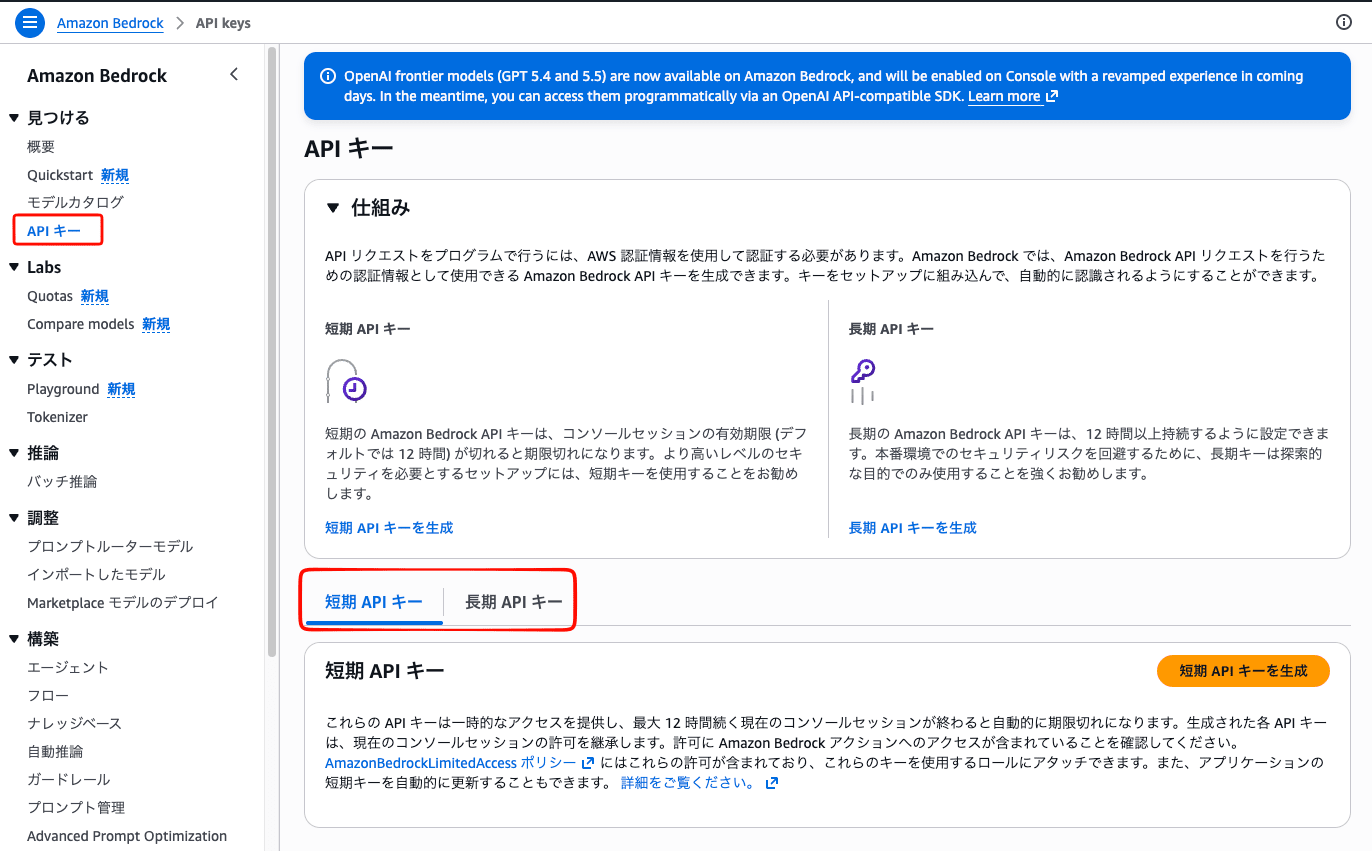Click the 新規 badge next to Quotas
1372x851 pixels.
95,296
